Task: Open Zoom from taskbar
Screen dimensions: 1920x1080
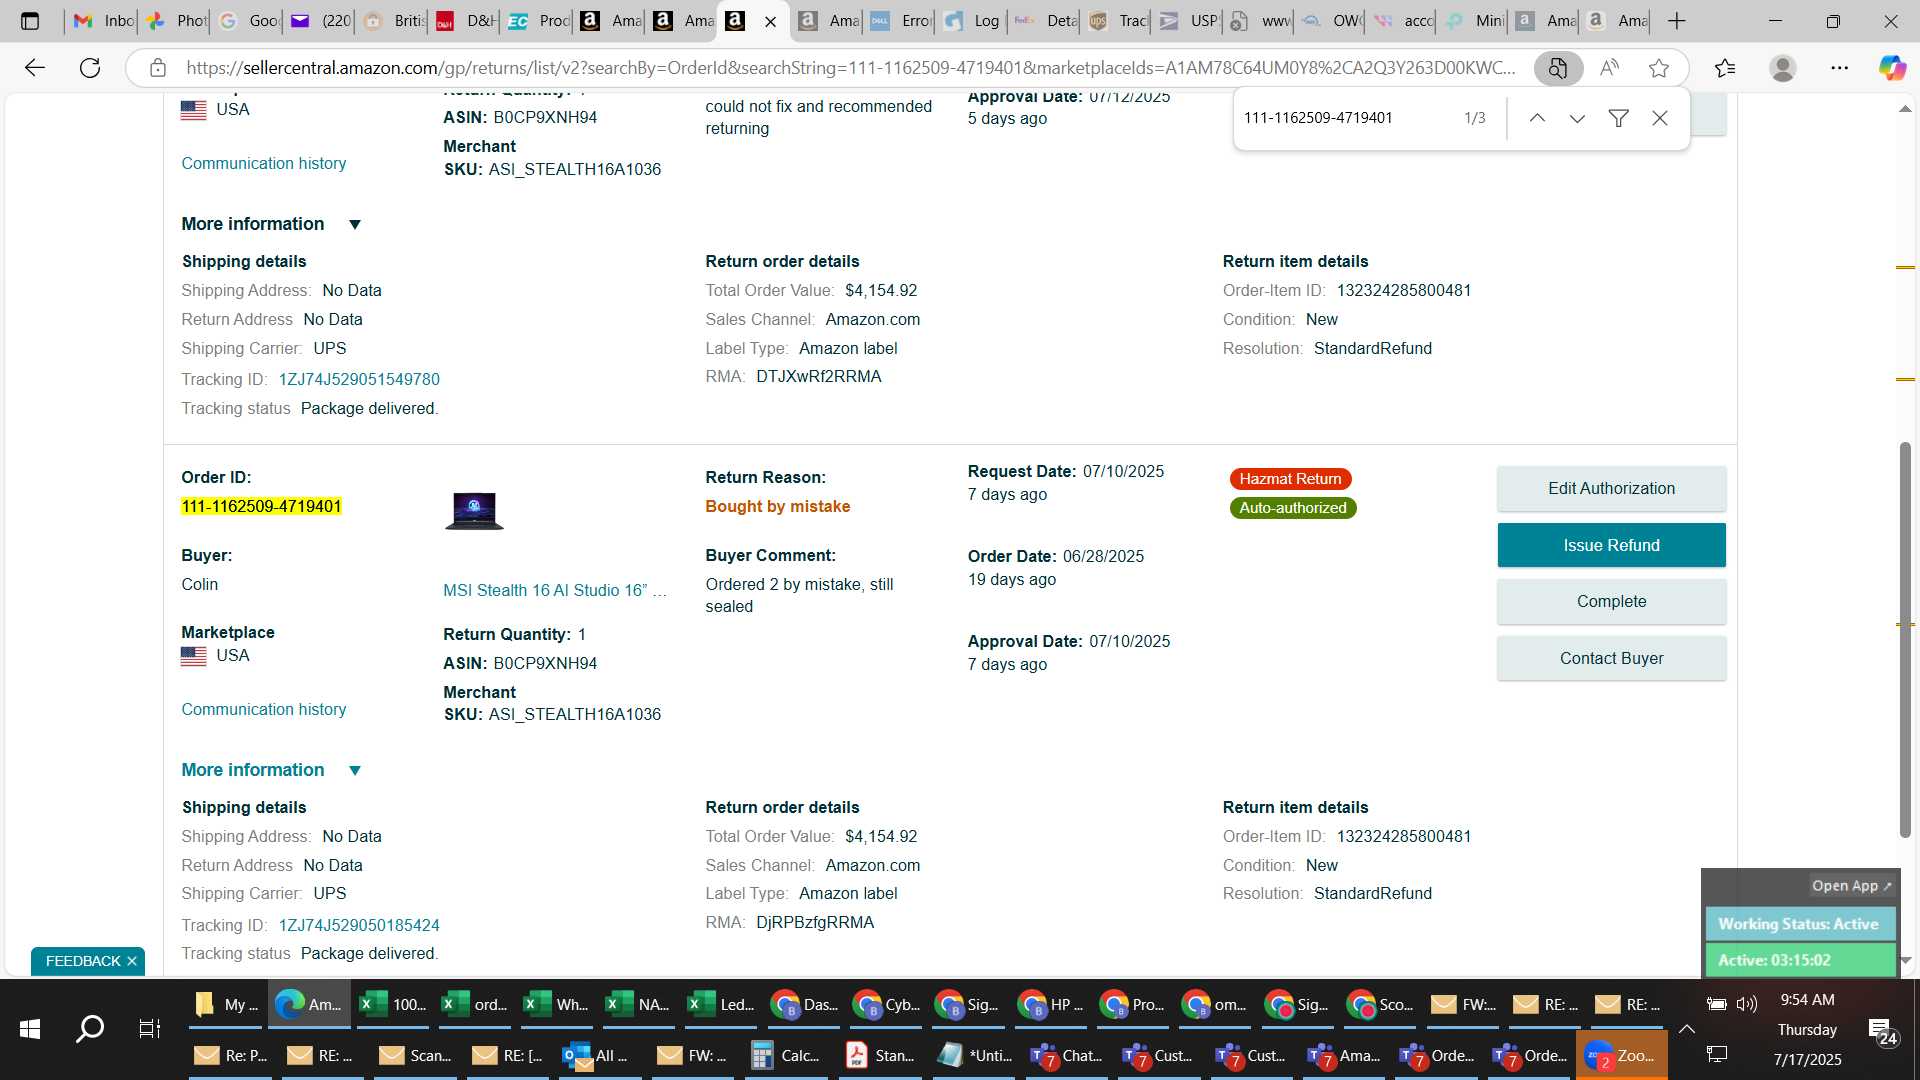Action: tap(1621, 1055)
